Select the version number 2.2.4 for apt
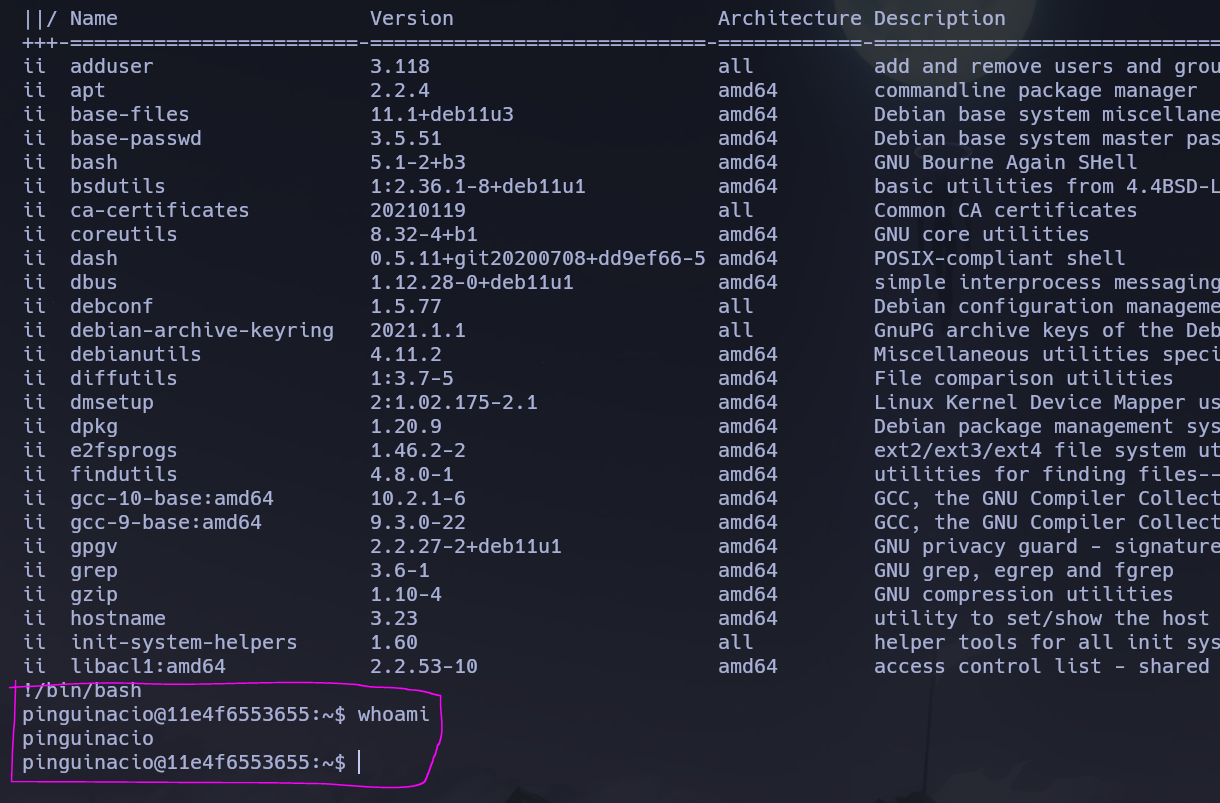 [397, 90]
